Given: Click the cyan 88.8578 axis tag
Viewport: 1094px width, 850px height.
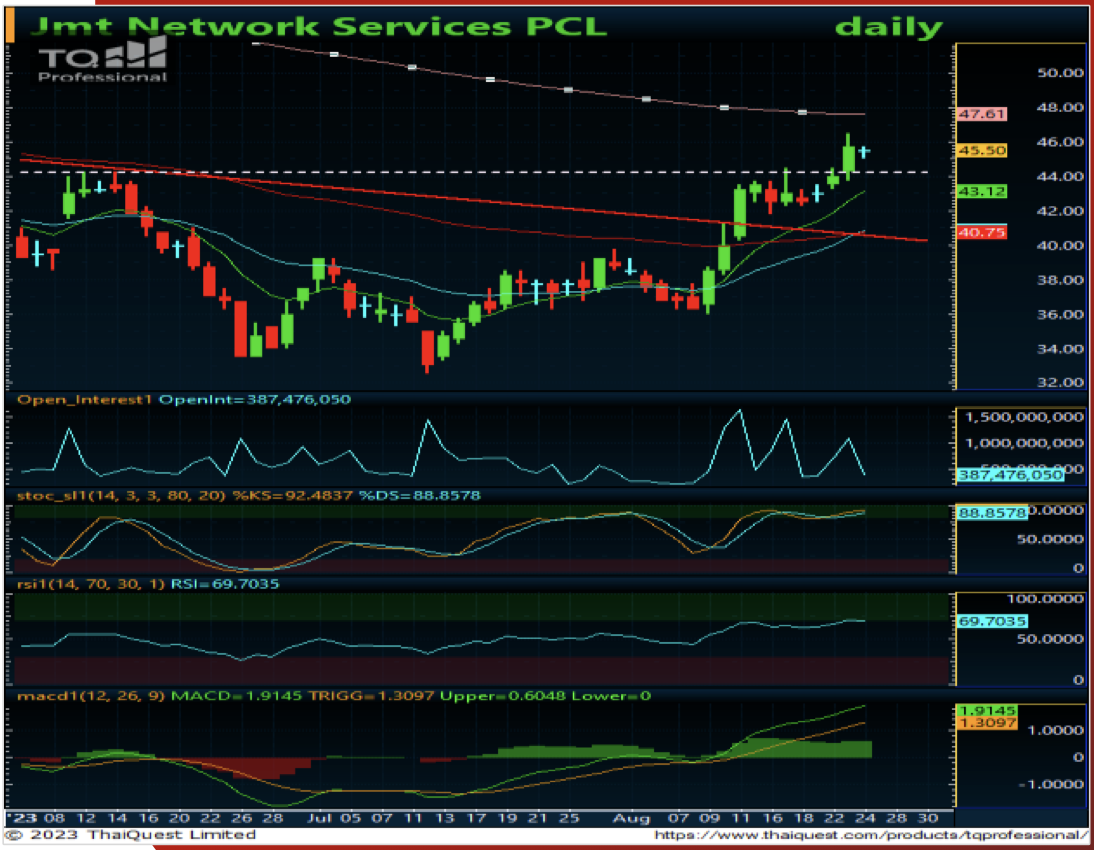Looking at the screenshot, I should tap(992, 513).
